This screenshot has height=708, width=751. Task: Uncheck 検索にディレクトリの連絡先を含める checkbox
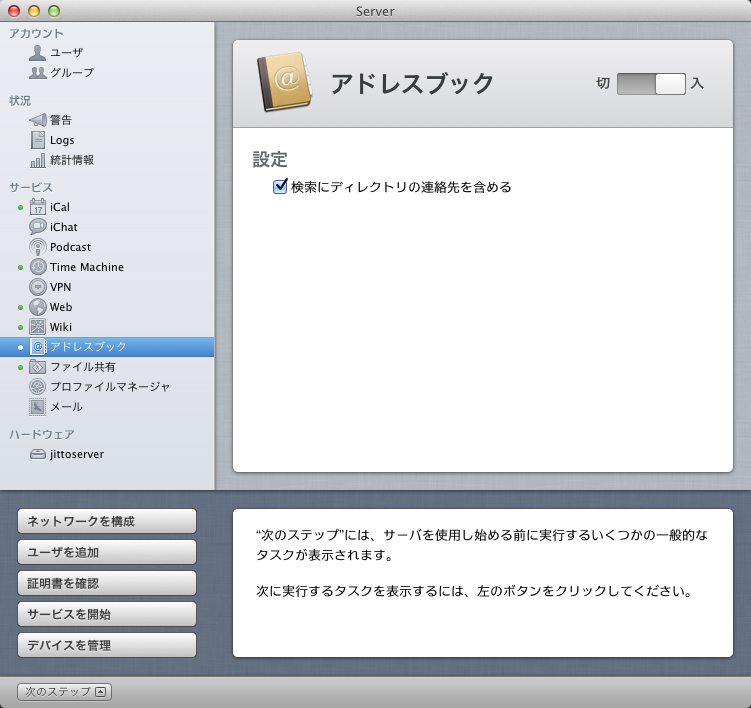coord(280,186)
